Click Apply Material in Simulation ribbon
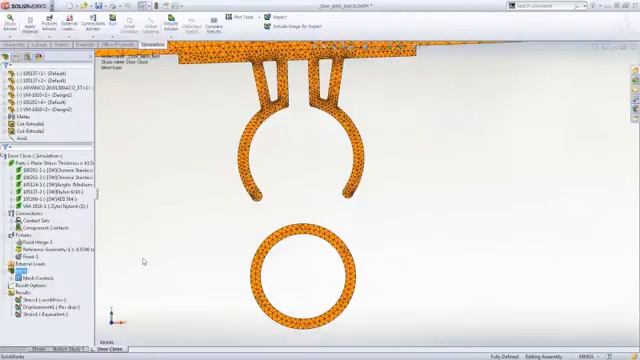Screen dimensions: 640x360 pos(30,24)
